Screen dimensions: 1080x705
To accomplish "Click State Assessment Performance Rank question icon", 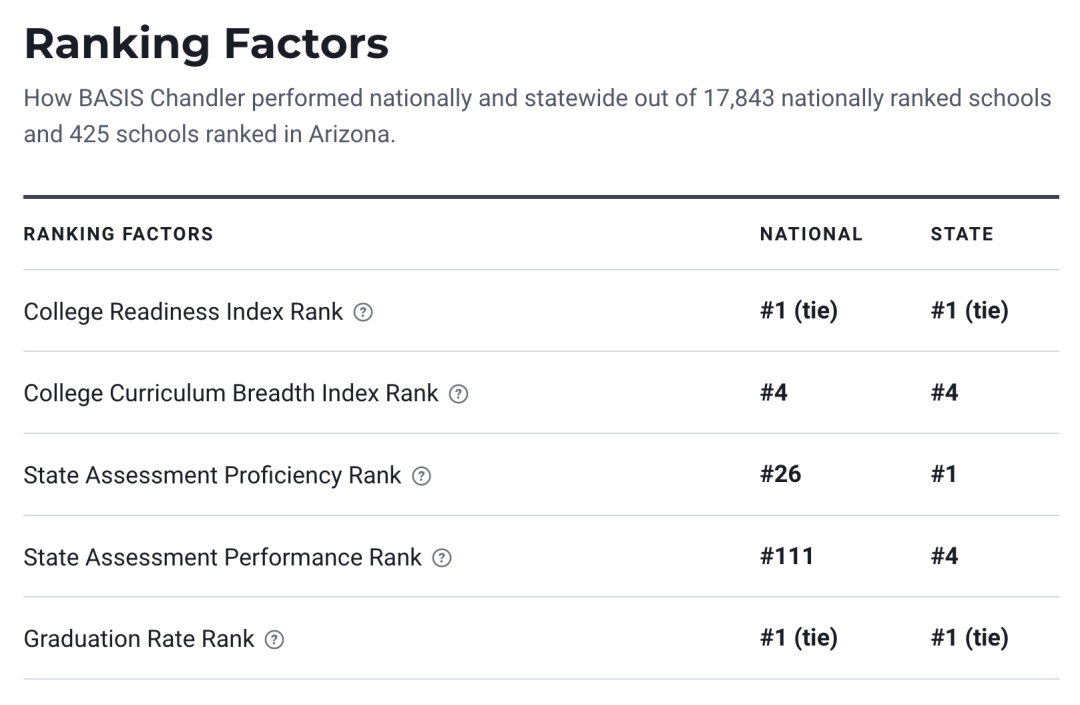I will 442,558.
